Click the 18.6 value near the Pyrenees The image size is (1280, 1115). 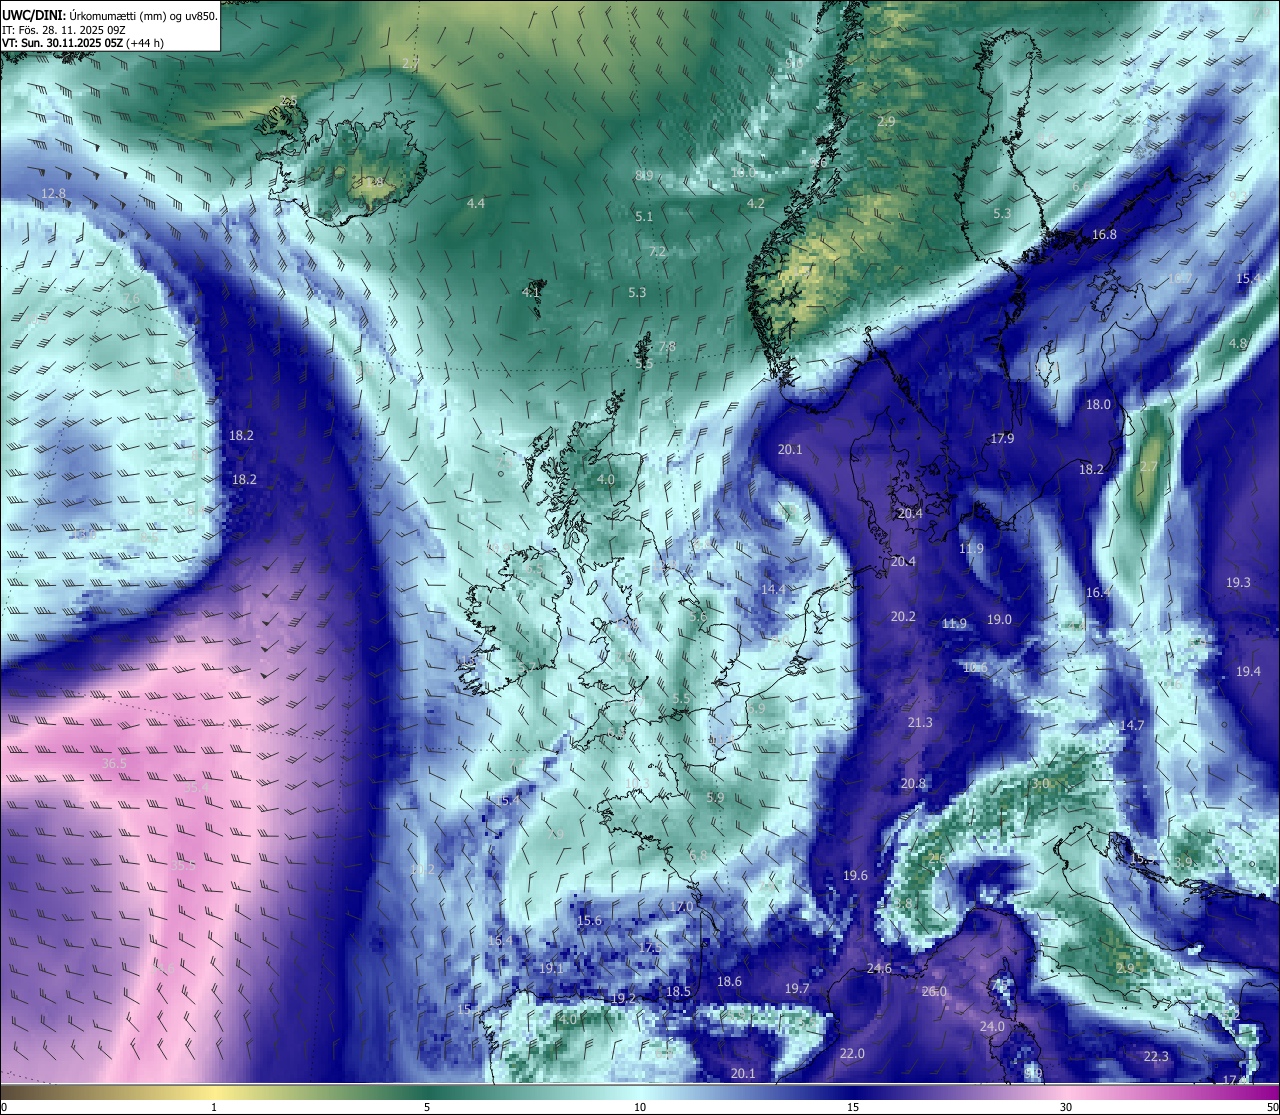pyautogui.click(x=730, y=981)
